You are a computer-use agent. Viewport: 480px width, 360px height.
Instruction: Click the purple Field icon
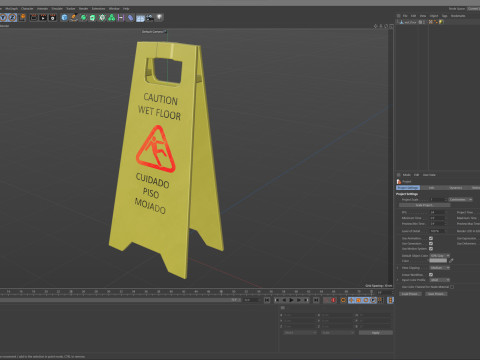coord(121,18)
